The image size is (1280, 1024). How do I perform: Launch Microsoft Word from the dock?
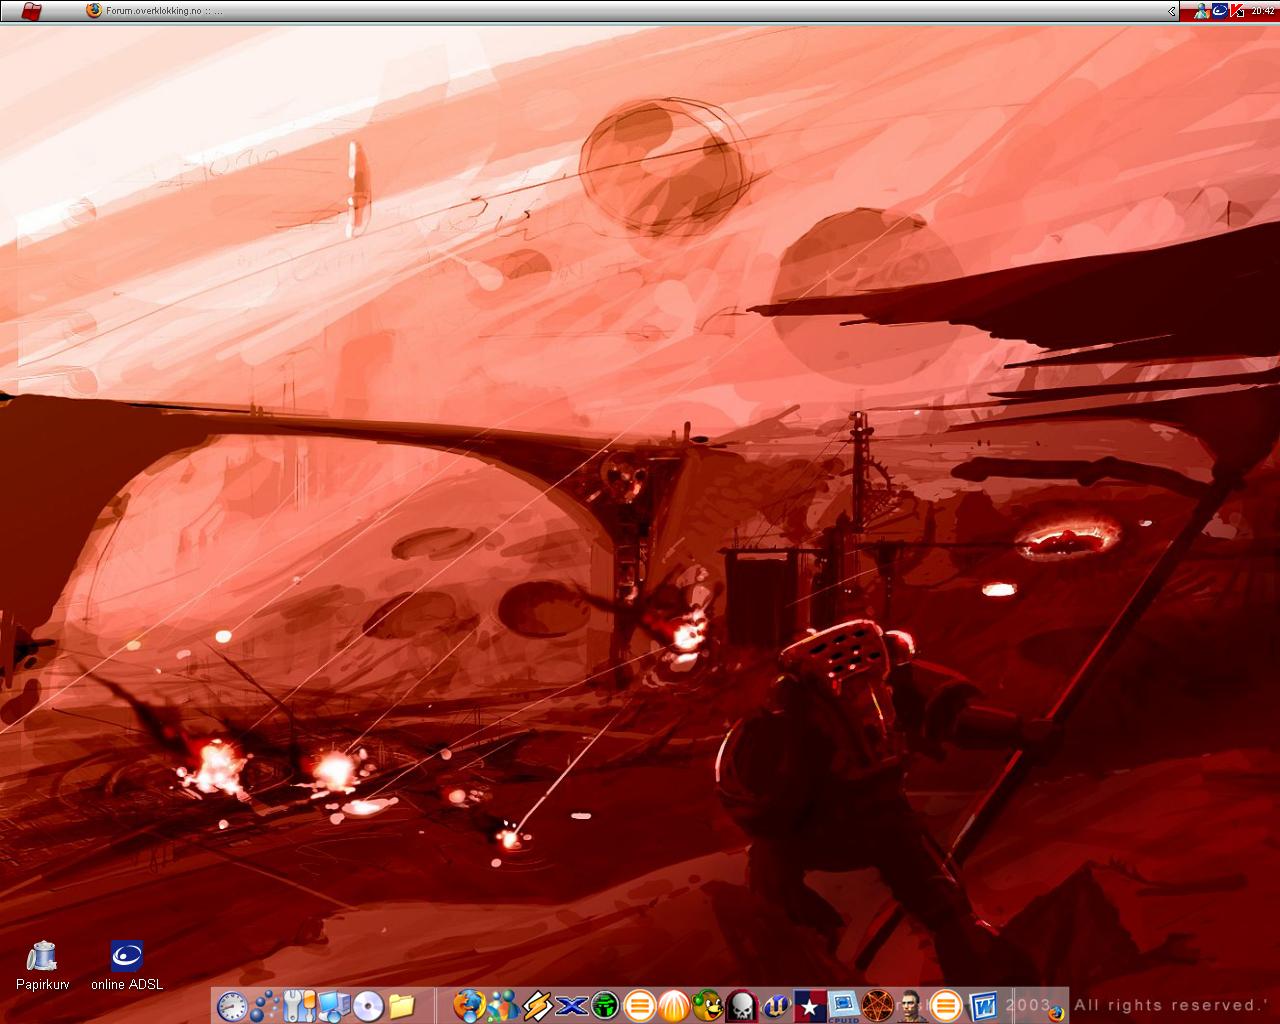(983, 1005)
